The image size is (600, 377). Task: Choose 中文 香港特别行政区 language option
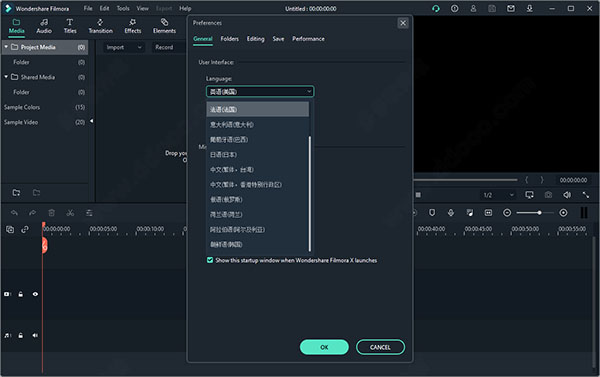click(258, 184)
